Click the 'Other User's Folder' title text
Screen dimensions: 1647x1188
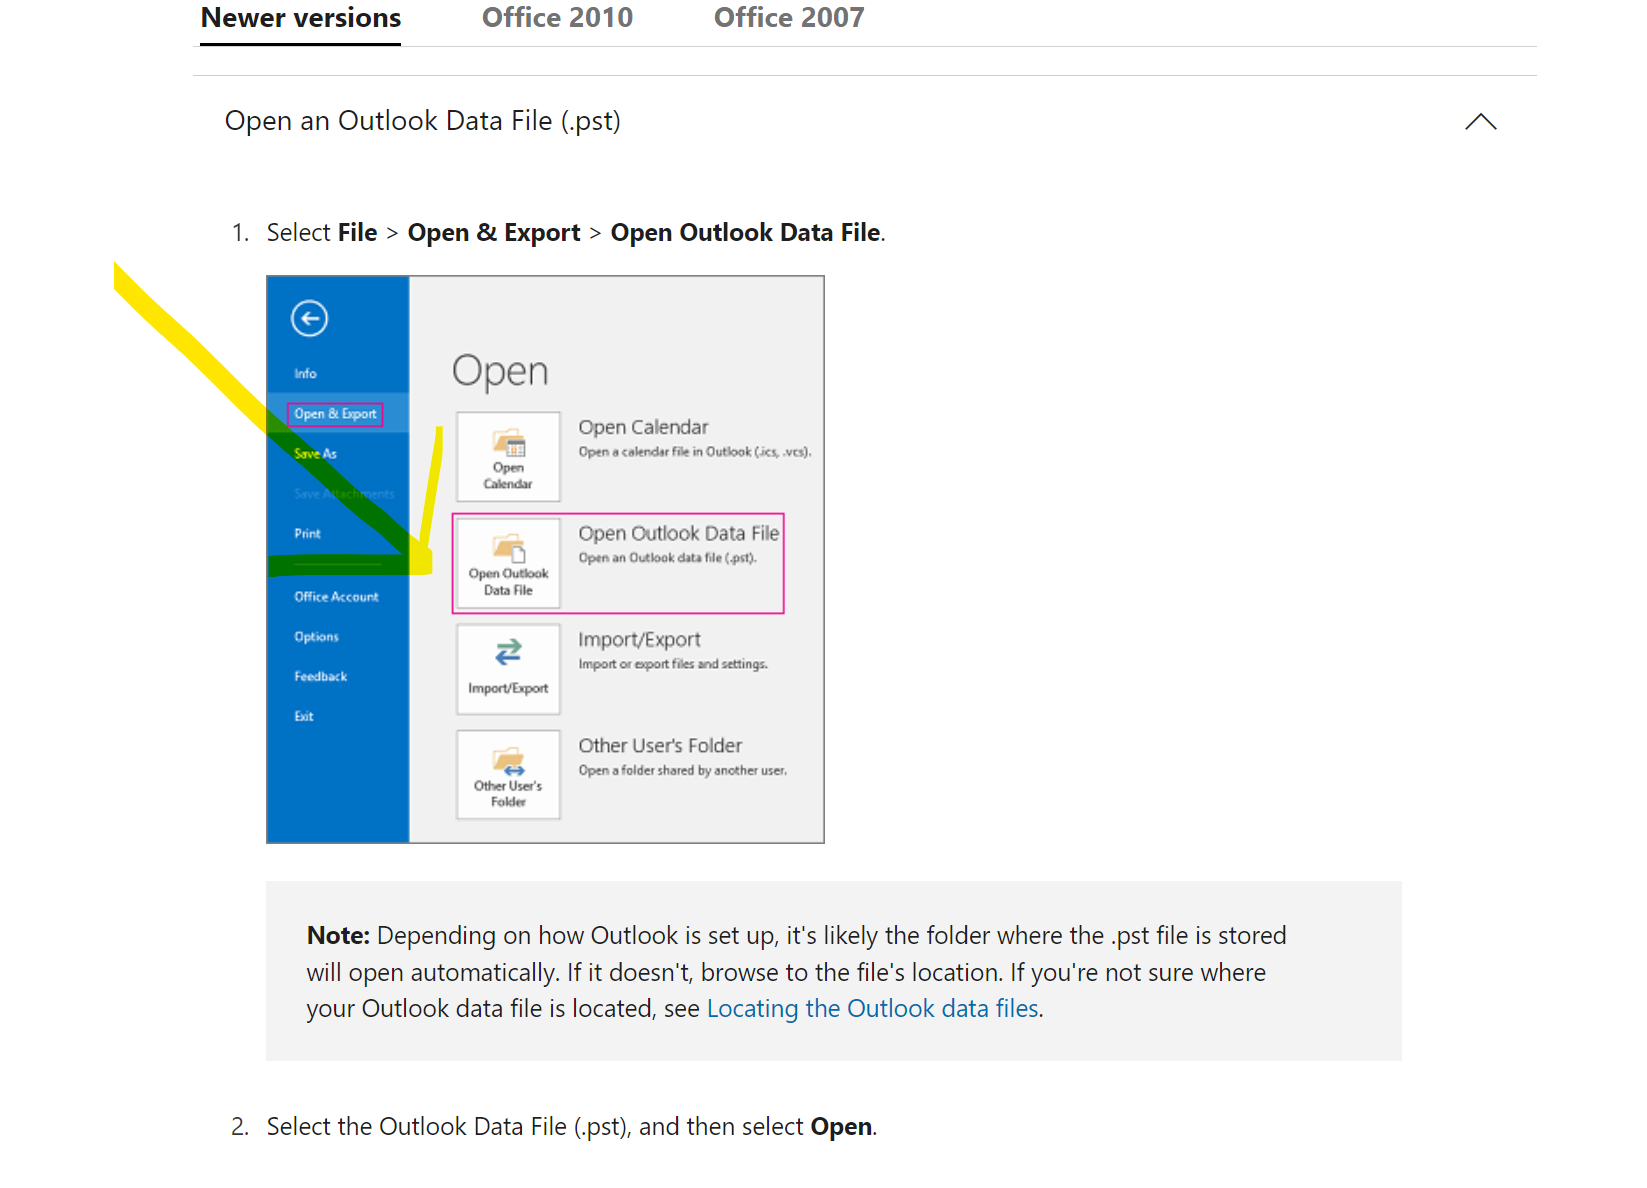tap(660, 746)
